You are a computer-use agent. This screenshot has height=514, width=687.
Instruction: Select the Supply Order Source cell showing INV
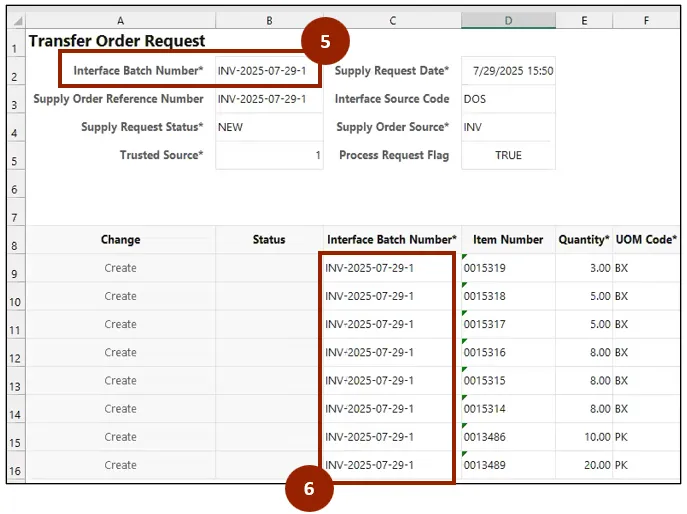[508, 127]
